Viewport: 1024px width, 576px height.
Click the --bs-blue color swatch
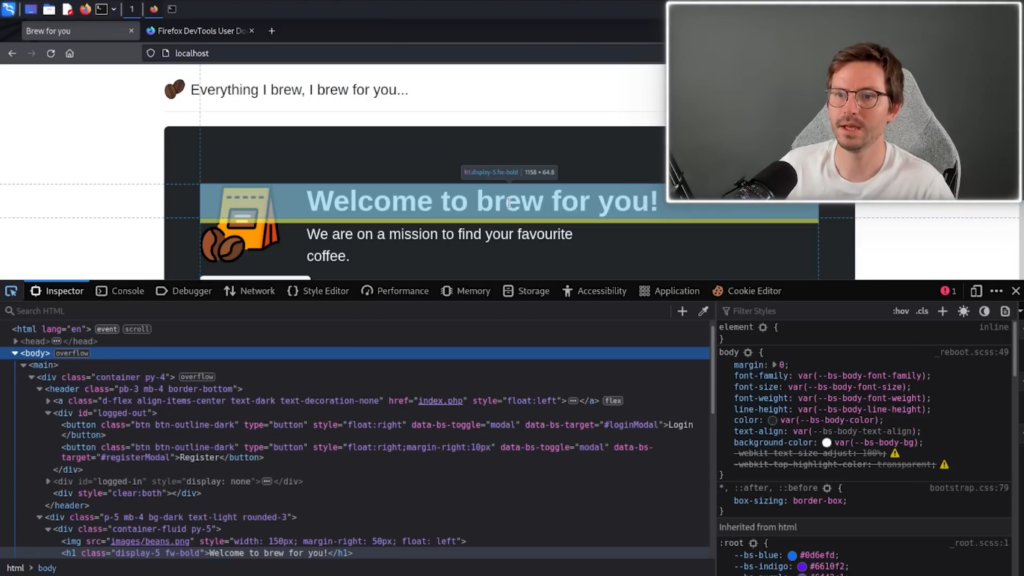792,554
